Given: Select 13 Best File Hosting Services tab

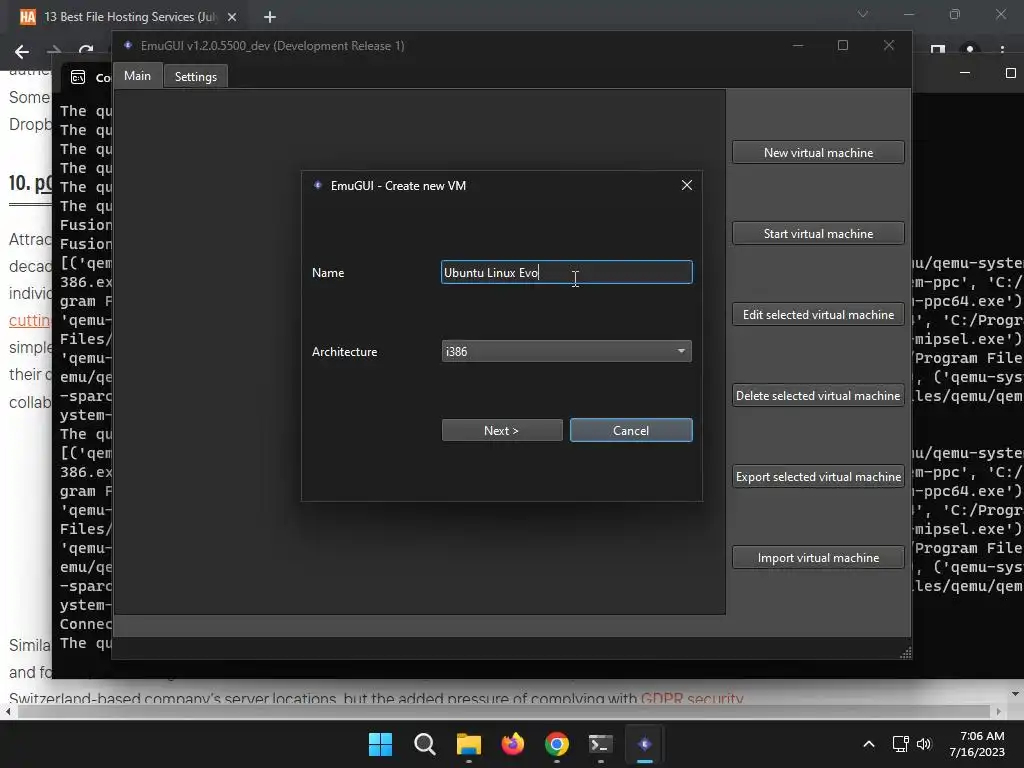Looking at the screenshot, I should point(131,17).
